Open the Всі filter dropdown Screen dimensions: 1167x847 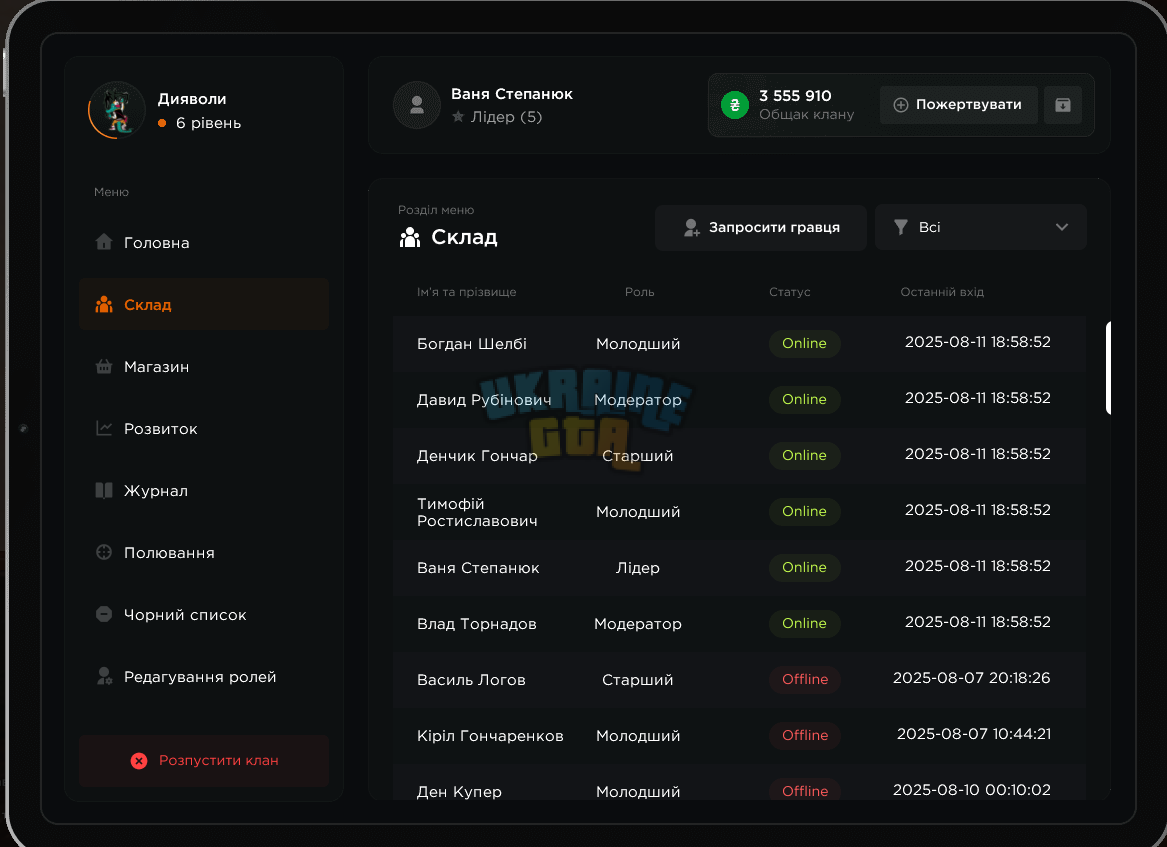[x=981, y=227]
